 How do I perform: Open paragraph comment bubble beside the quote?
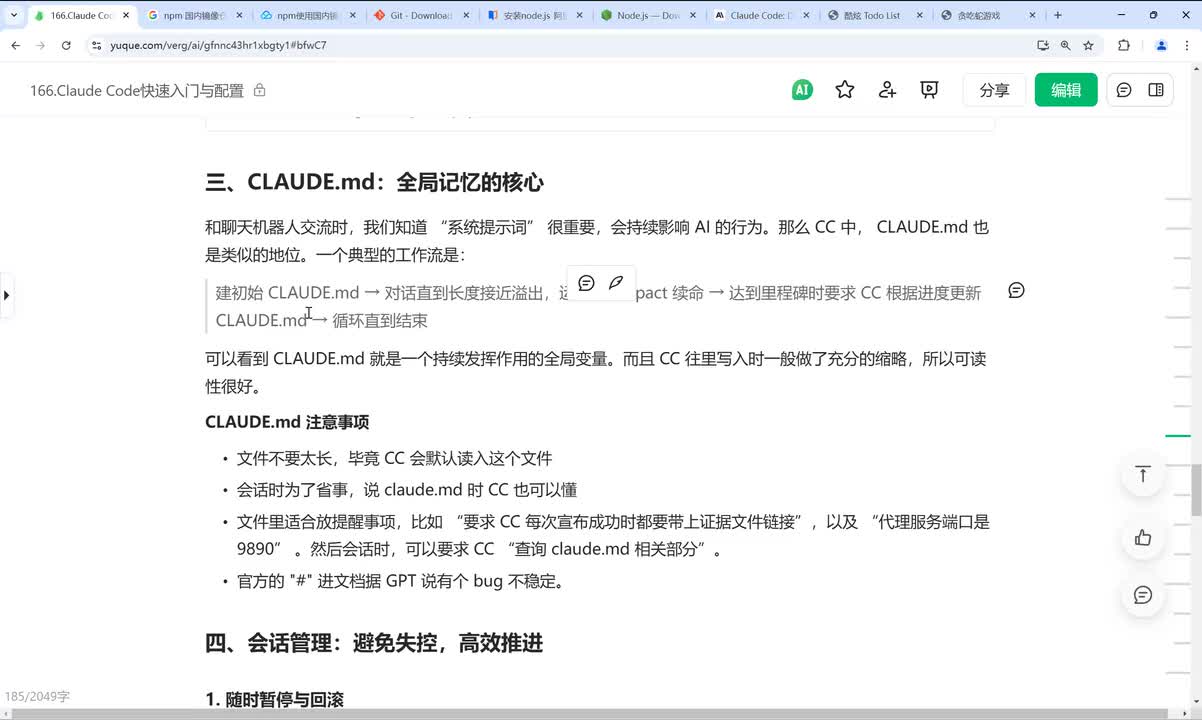pos(1016,290)
